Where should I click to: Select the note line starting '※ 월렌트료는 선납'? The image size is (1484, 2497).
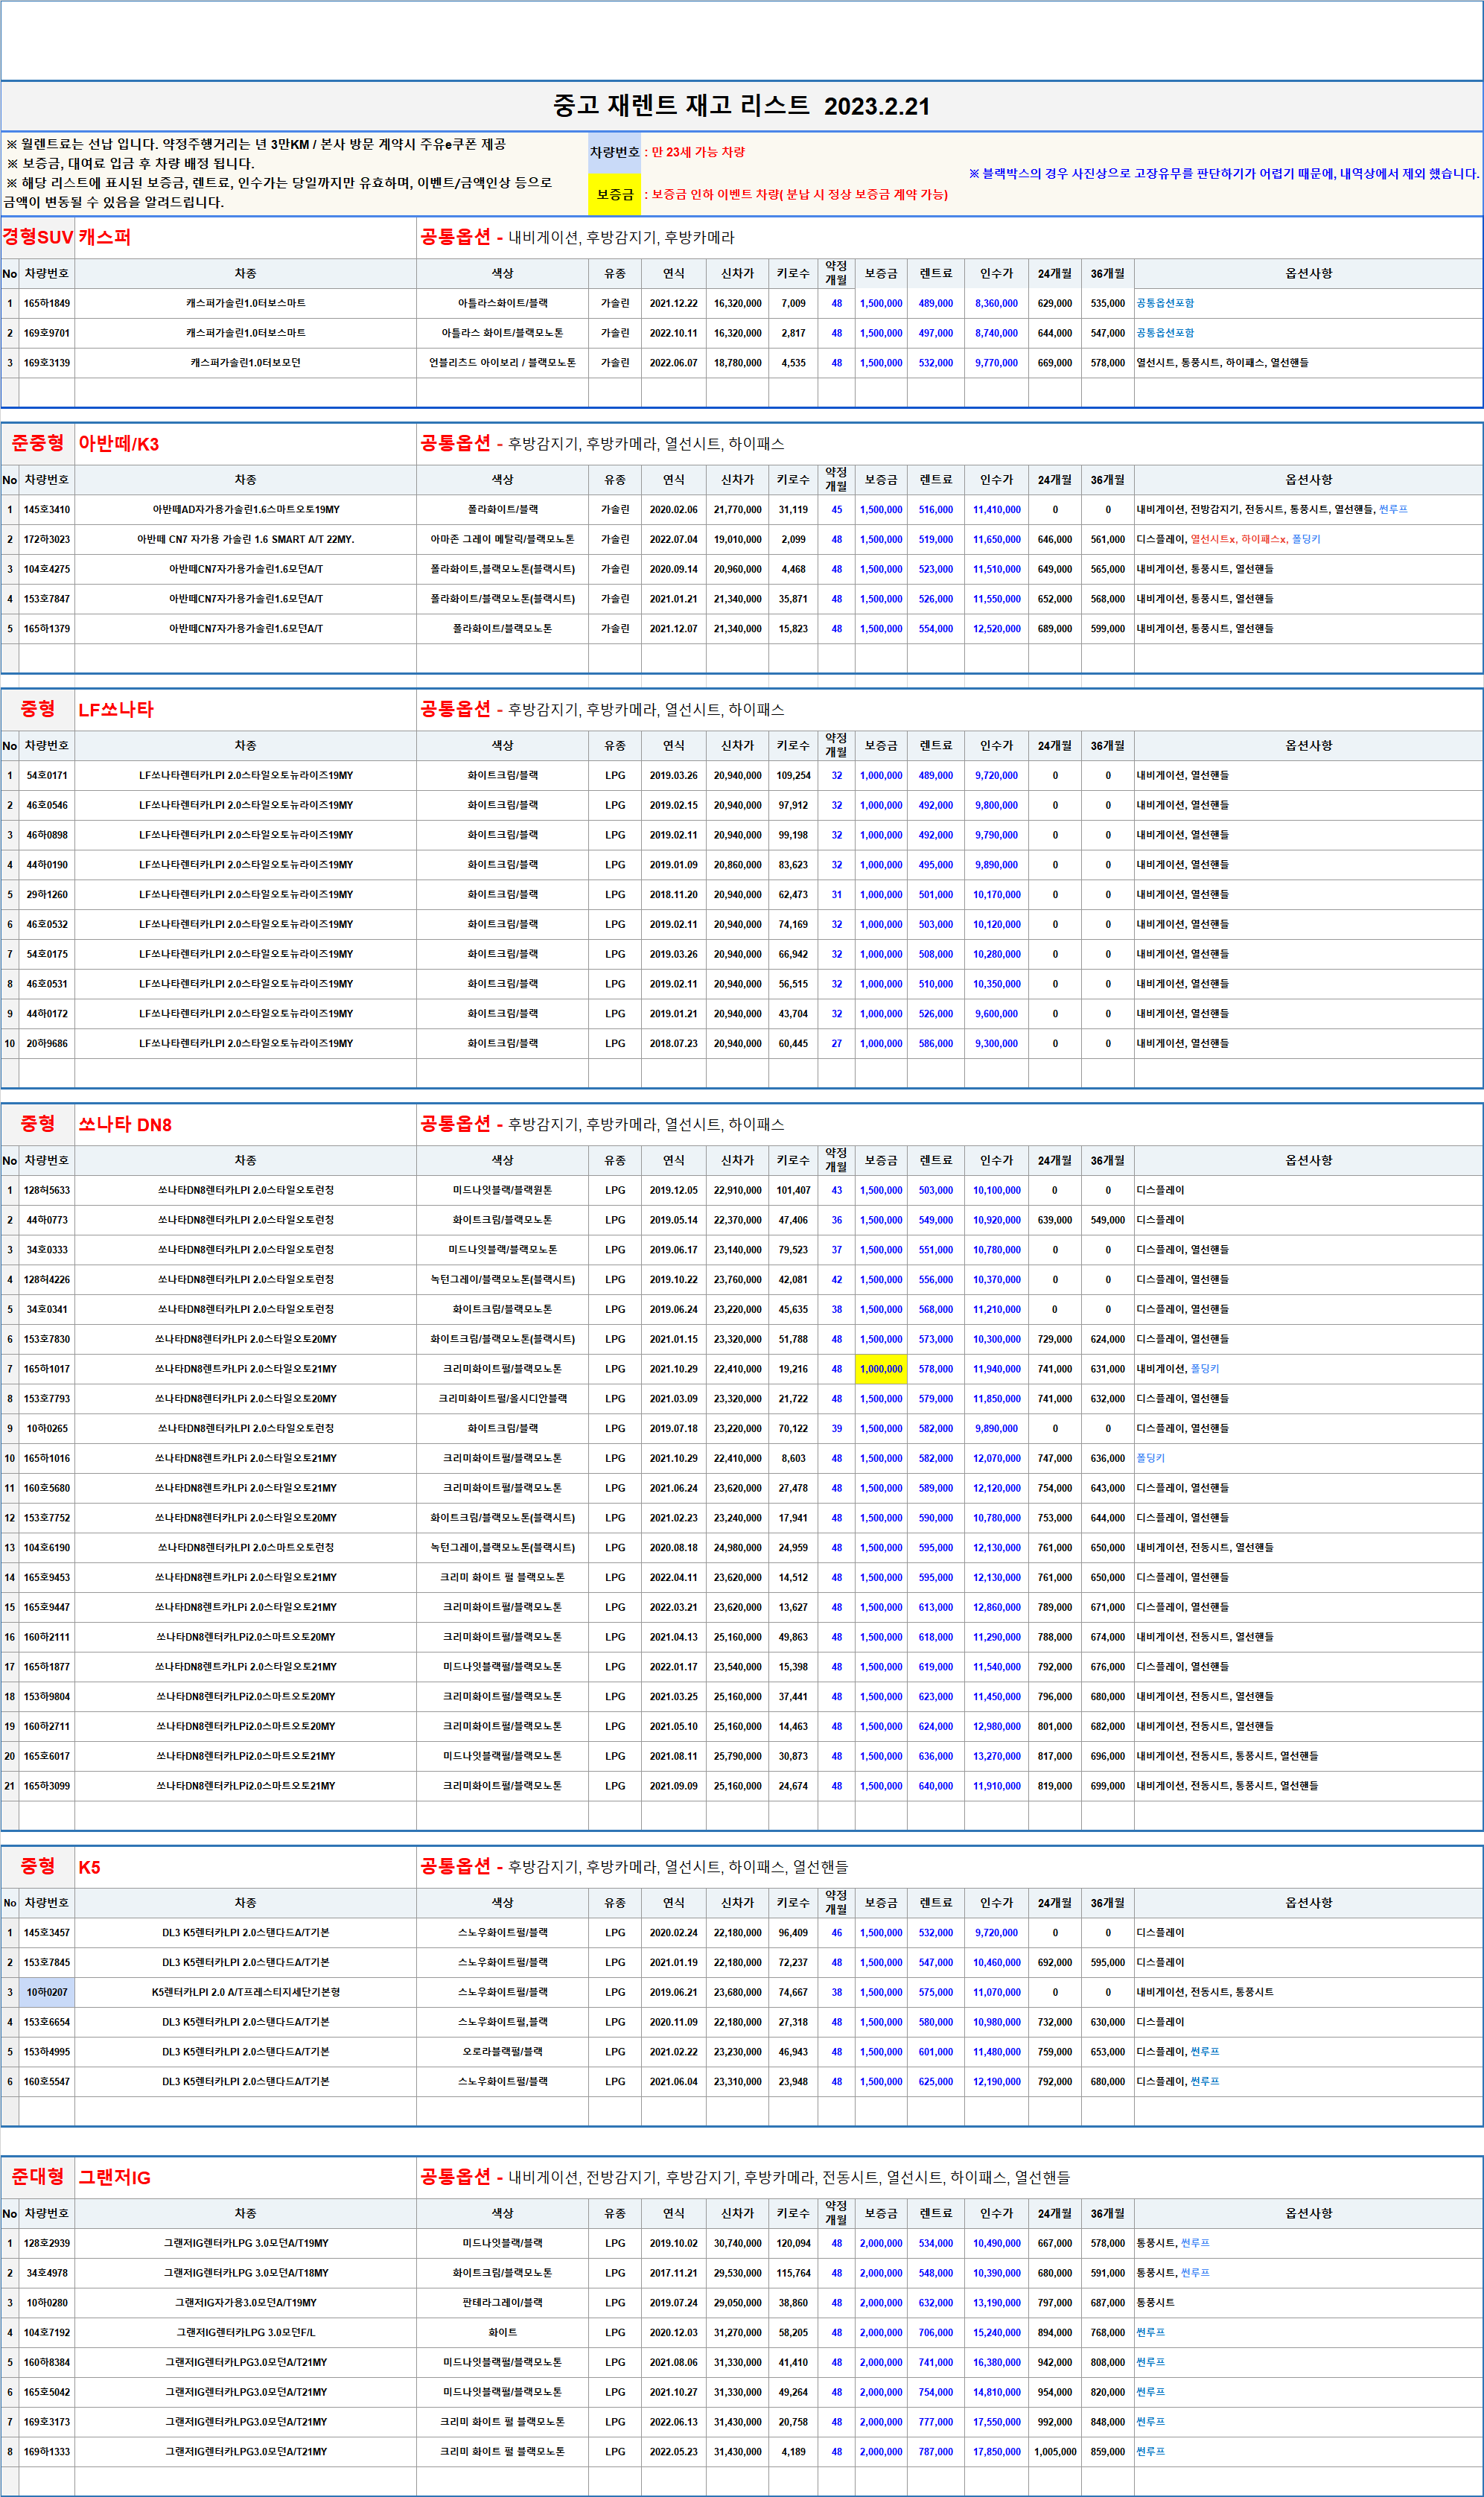pos(256,144)
